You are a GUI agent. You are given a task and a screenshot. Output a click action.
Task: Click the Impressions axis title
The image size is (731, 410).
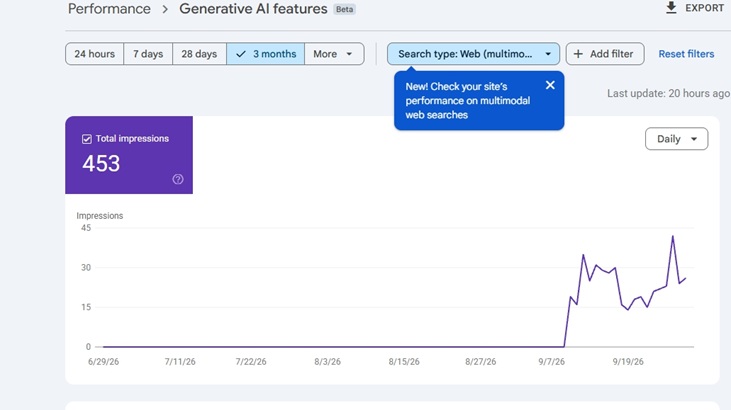(x=100, y=216)
